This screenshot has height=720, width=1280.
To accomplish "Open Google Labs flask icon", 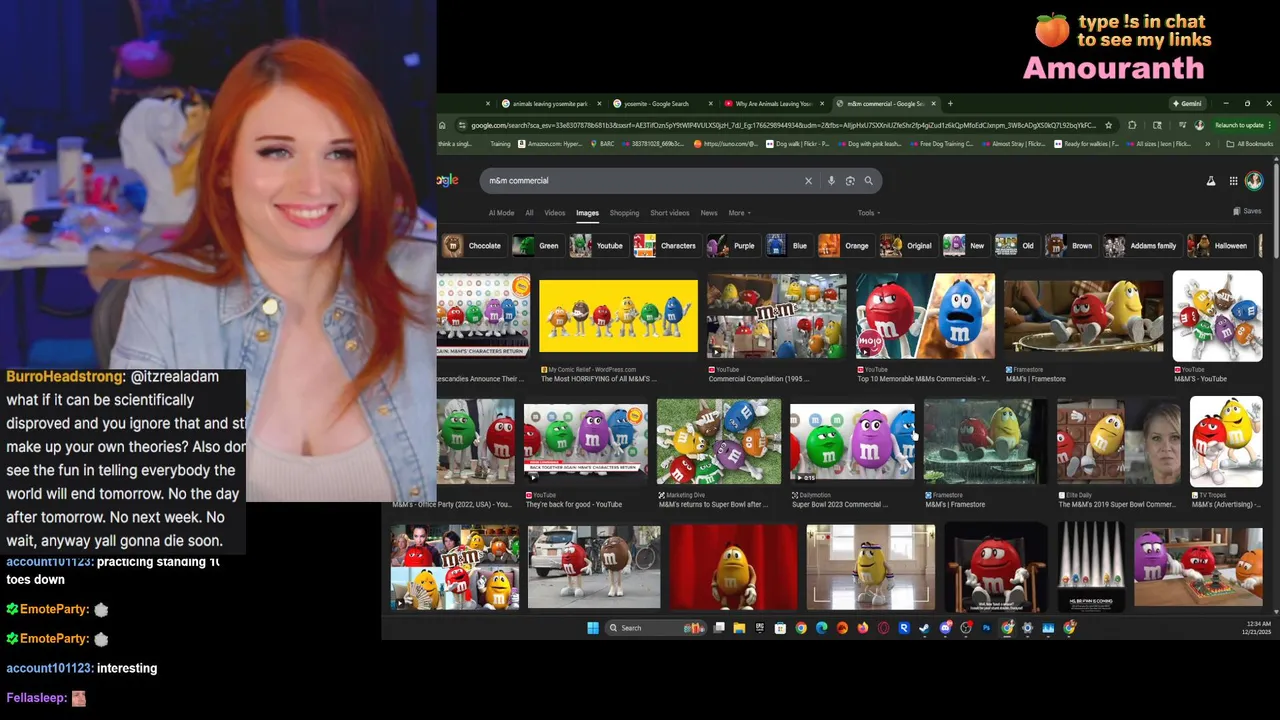I will [1210, 181].
